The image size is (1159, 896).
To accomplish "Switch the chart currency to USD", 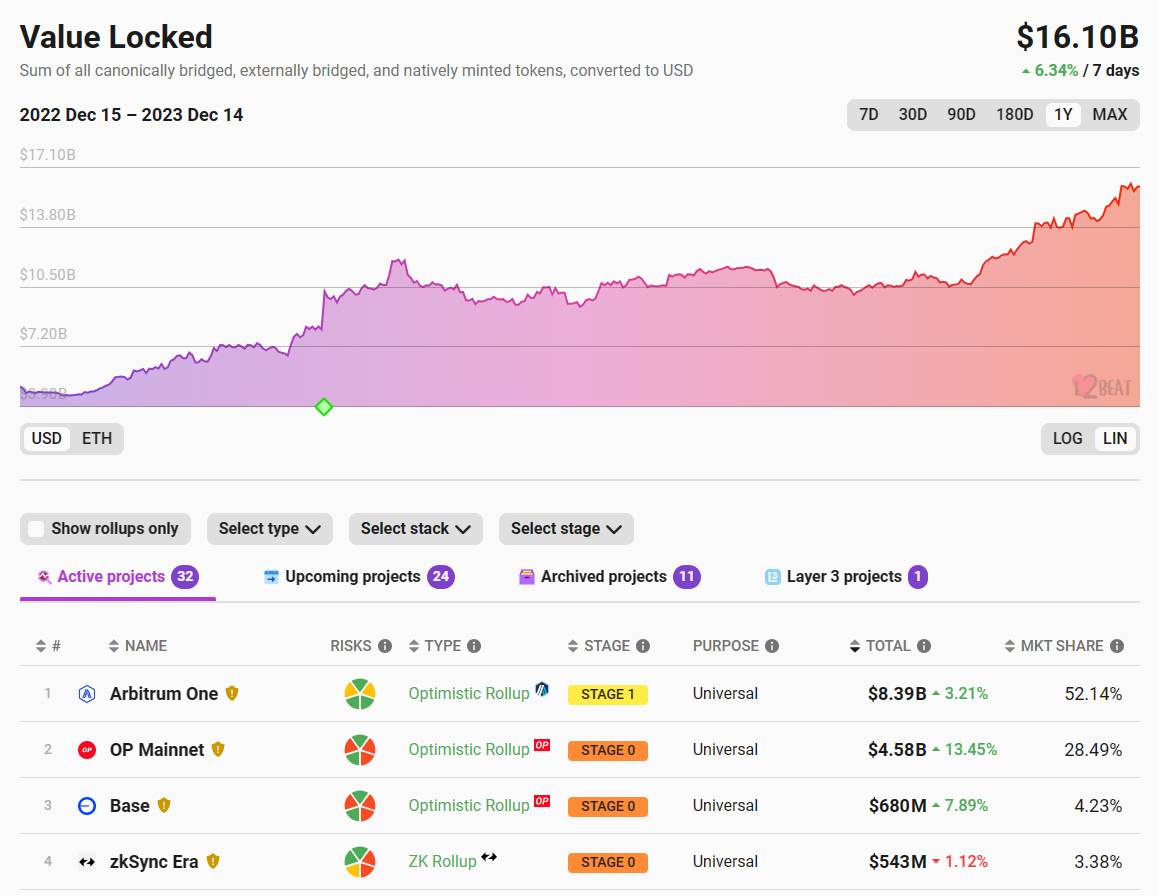I will [x=47, y=438].
